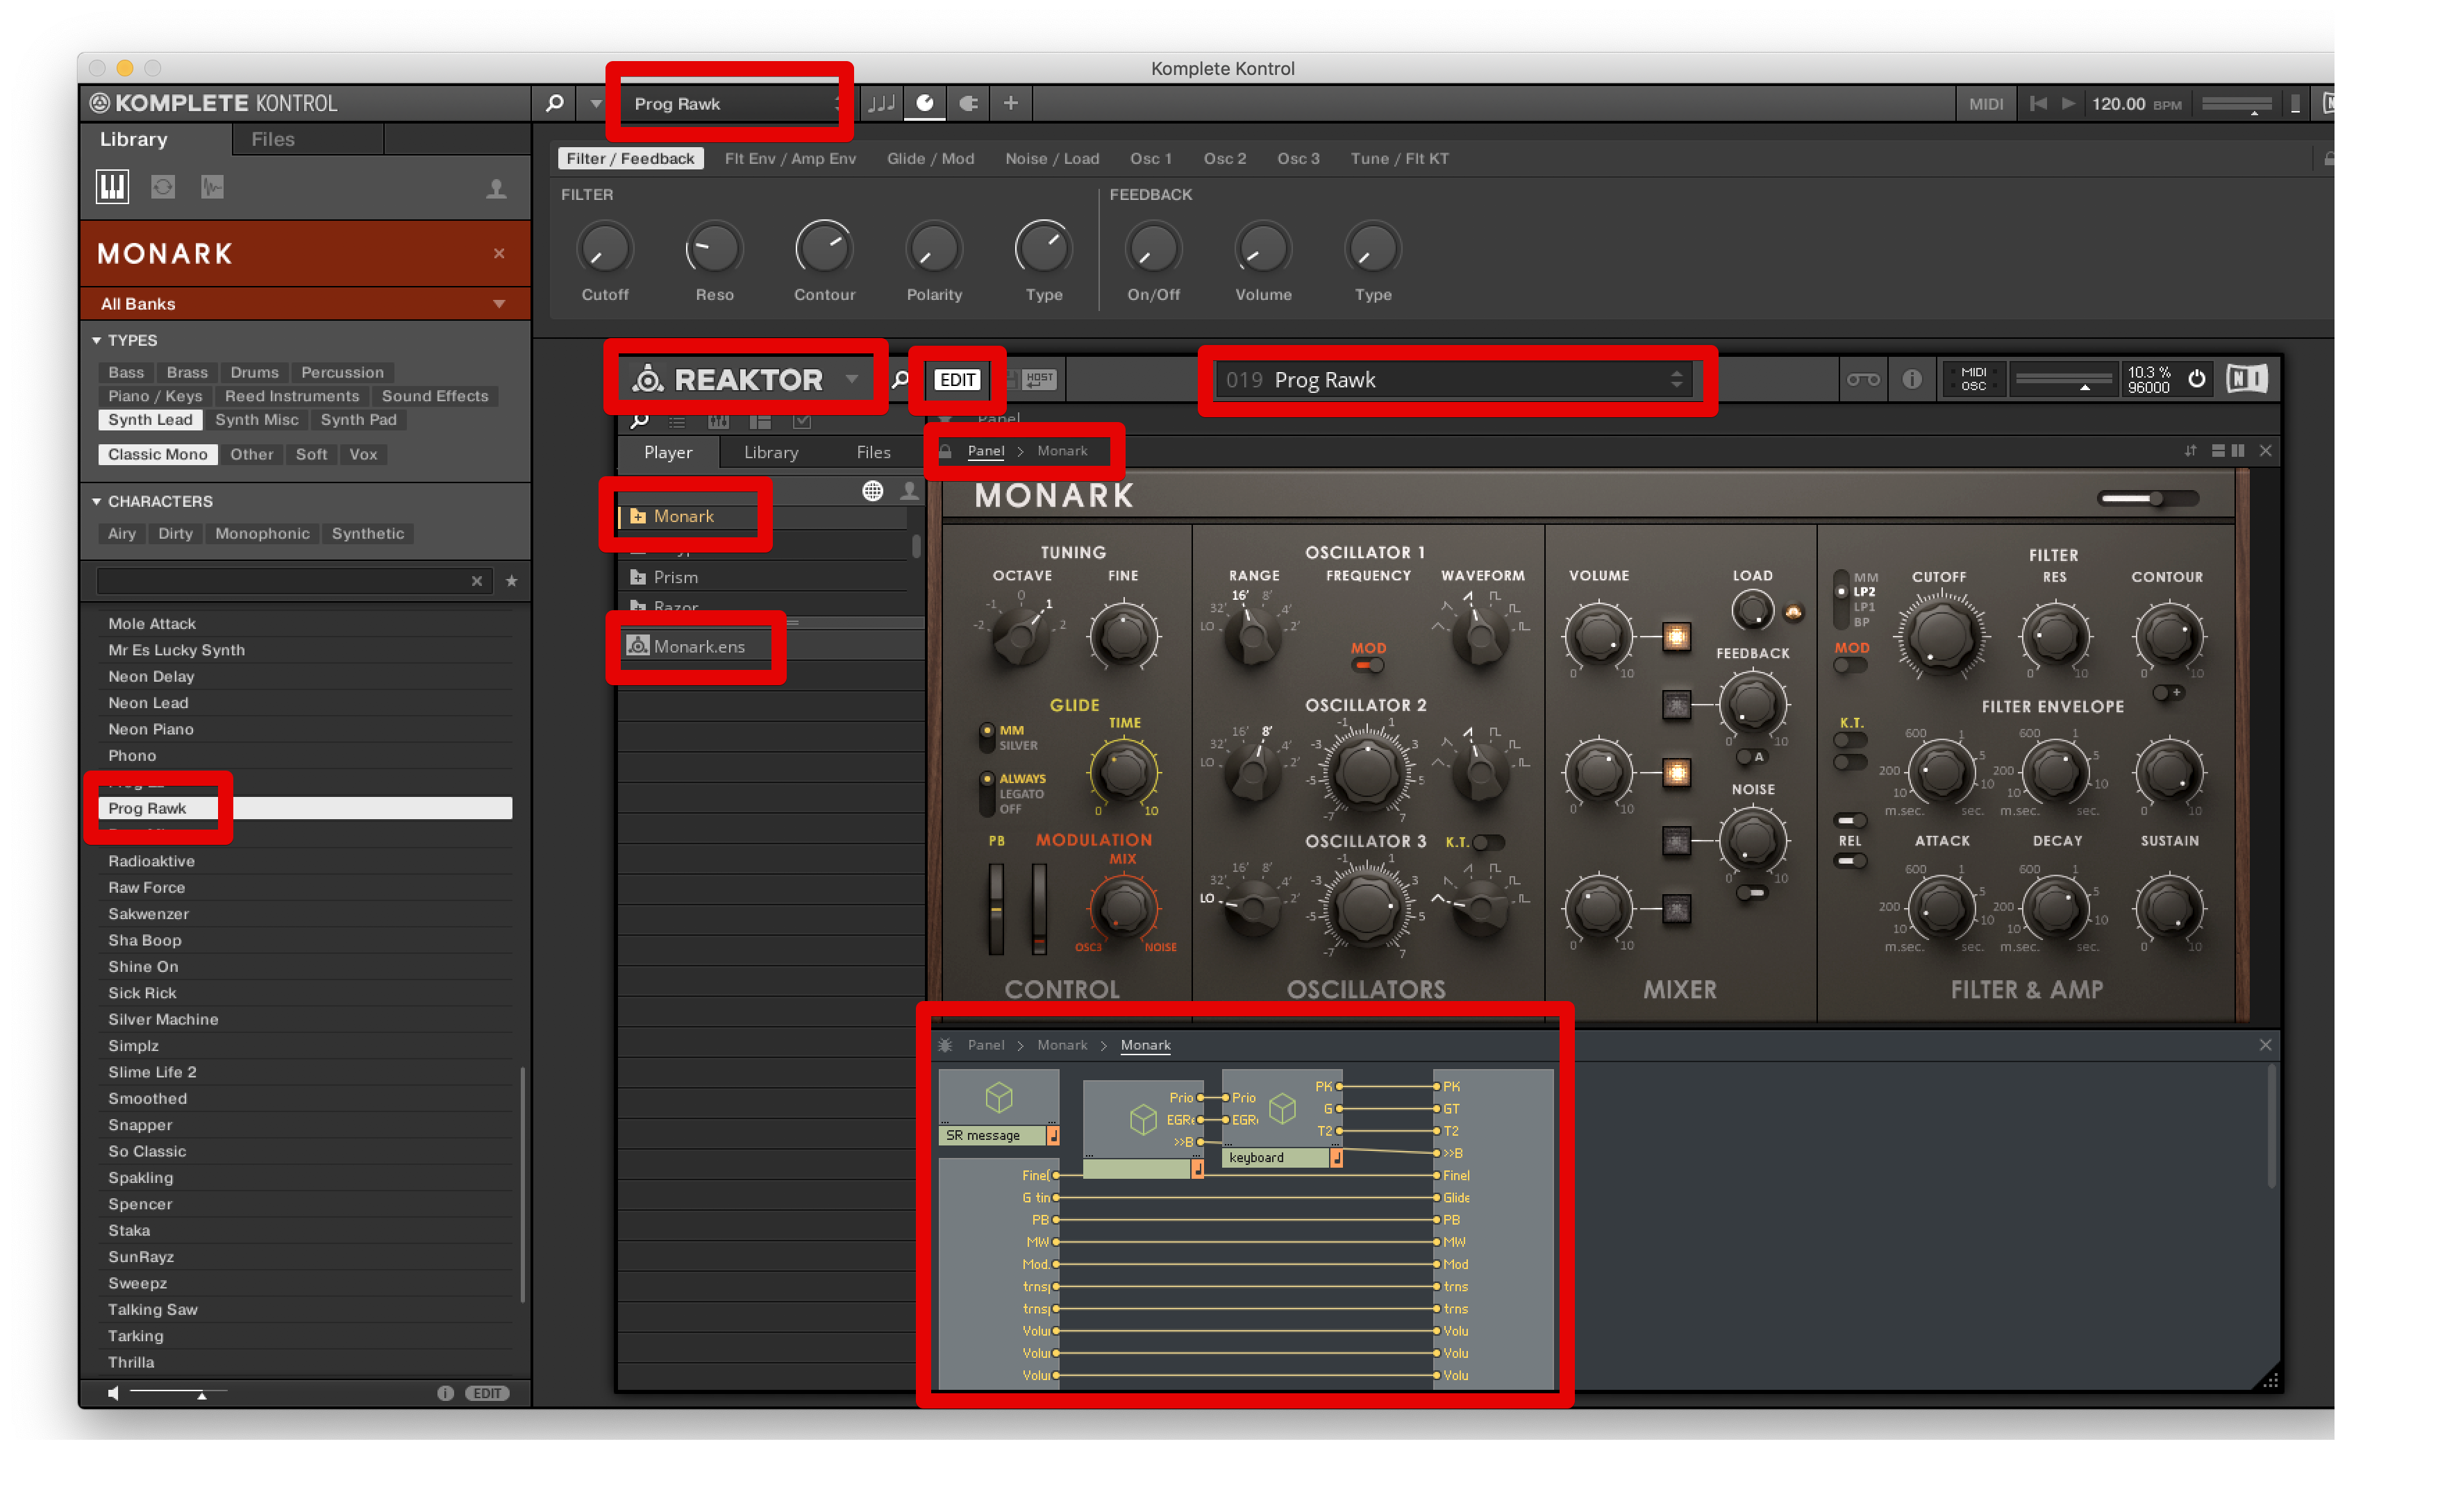
Task: Toggle the MM/SILVER glide mode switch
Action: point(987,737)
